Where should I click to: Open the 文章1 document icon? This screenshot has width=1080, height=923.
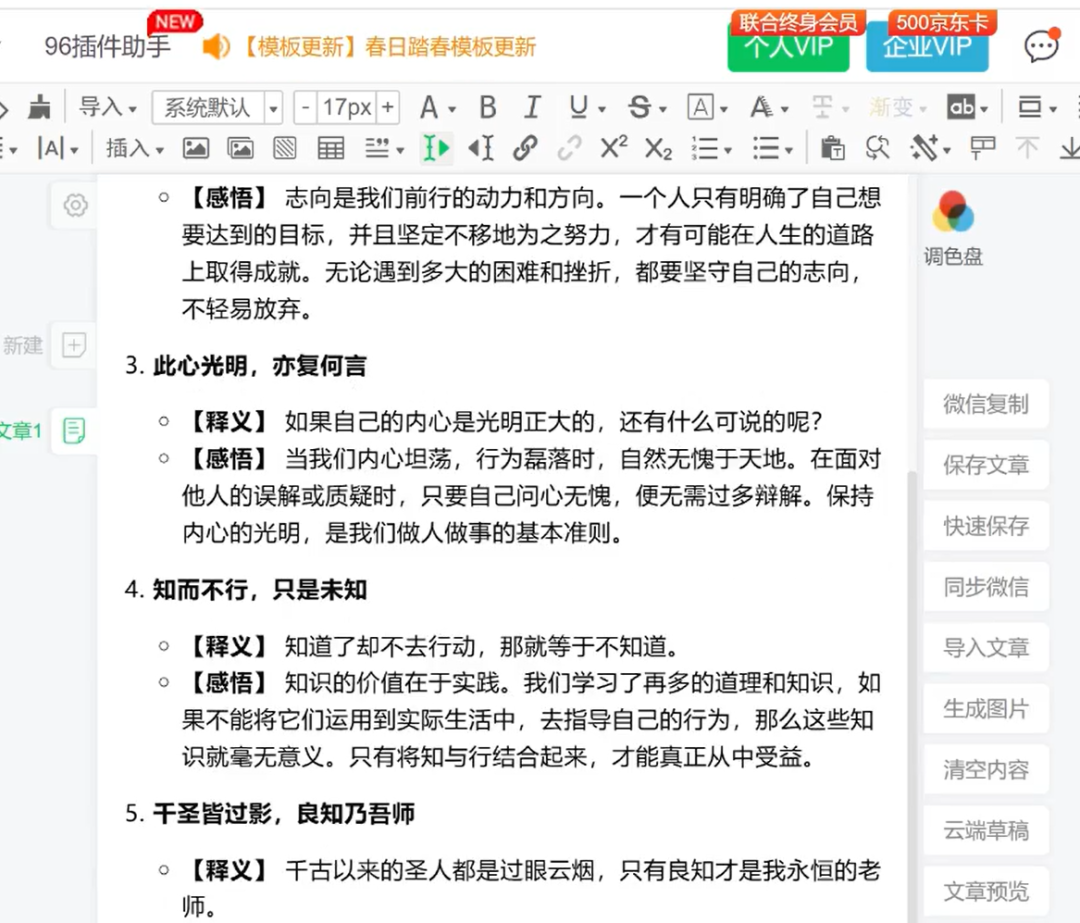(74, 431)
